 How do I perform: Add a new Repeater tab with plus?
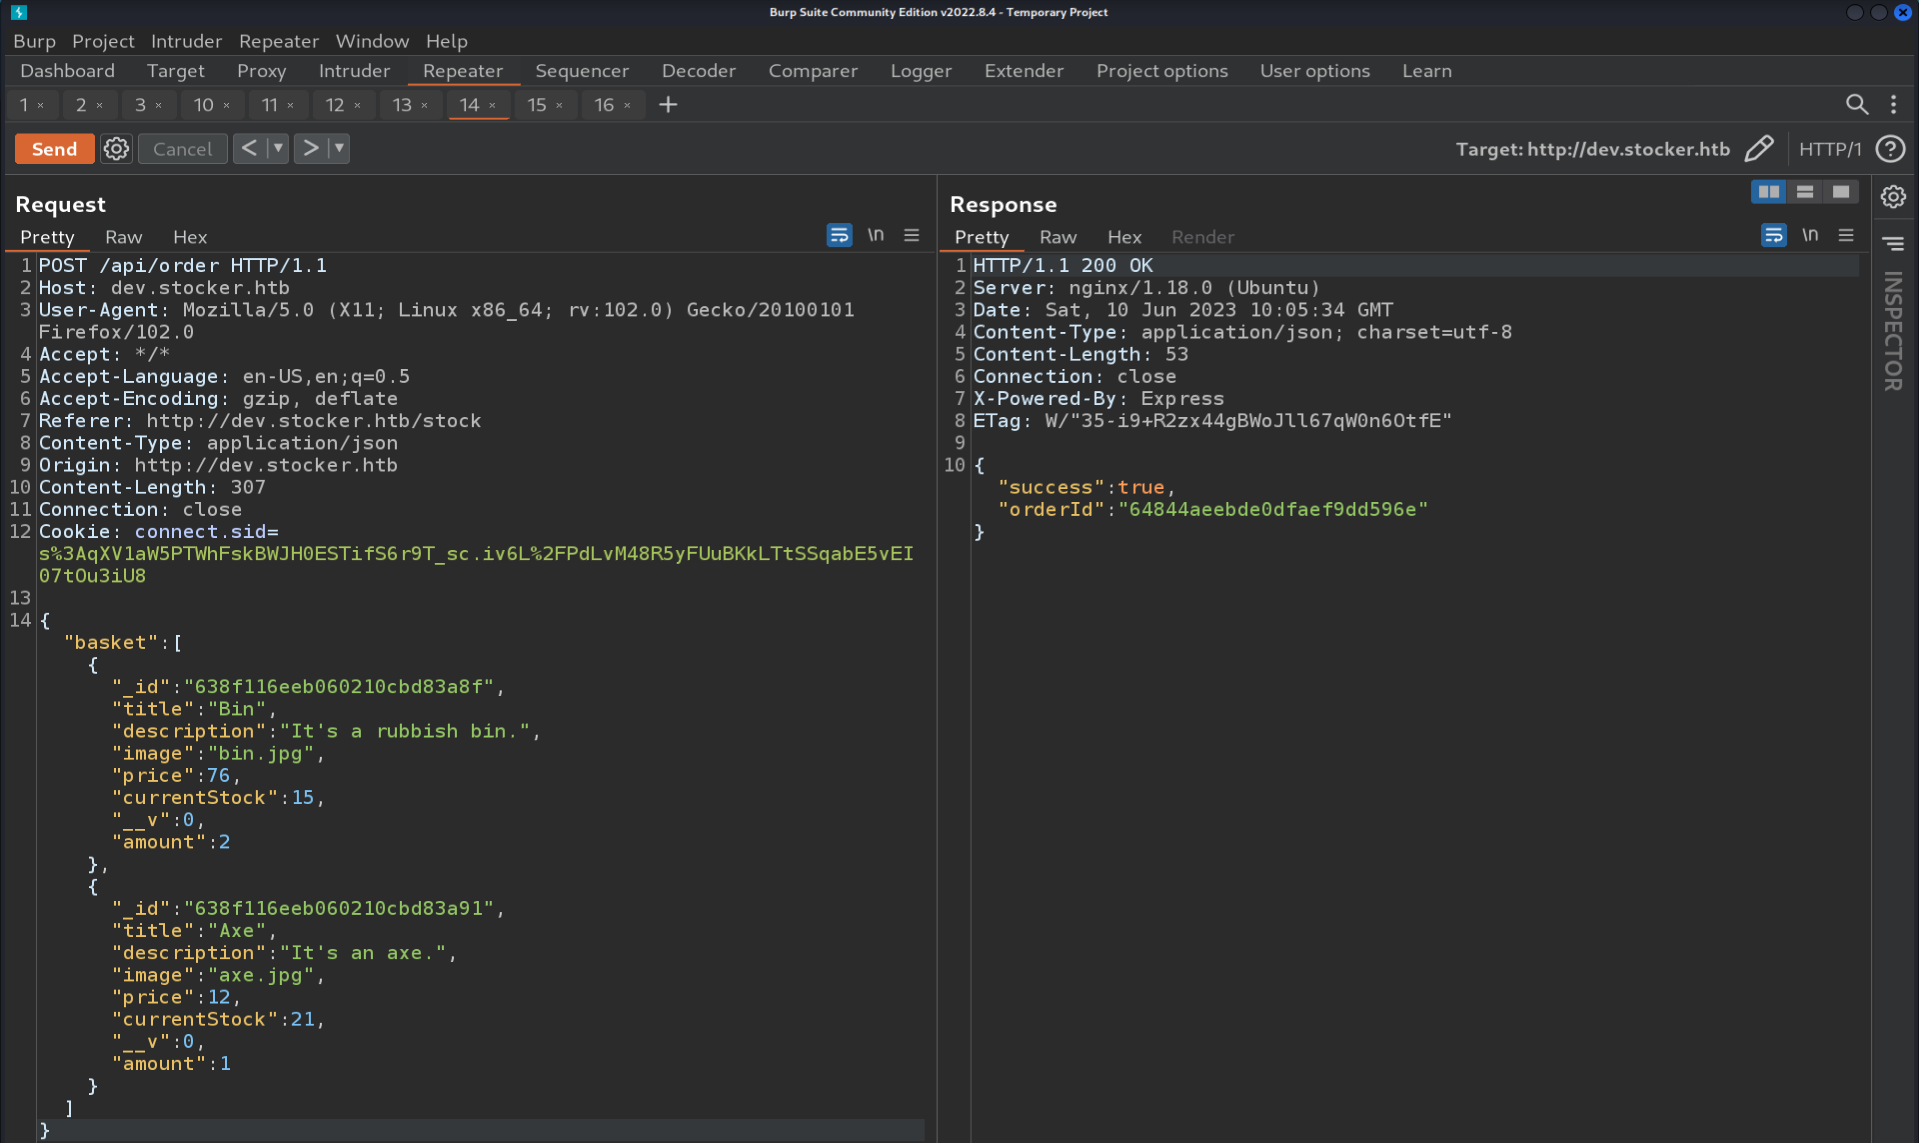[x=668, y=104]
